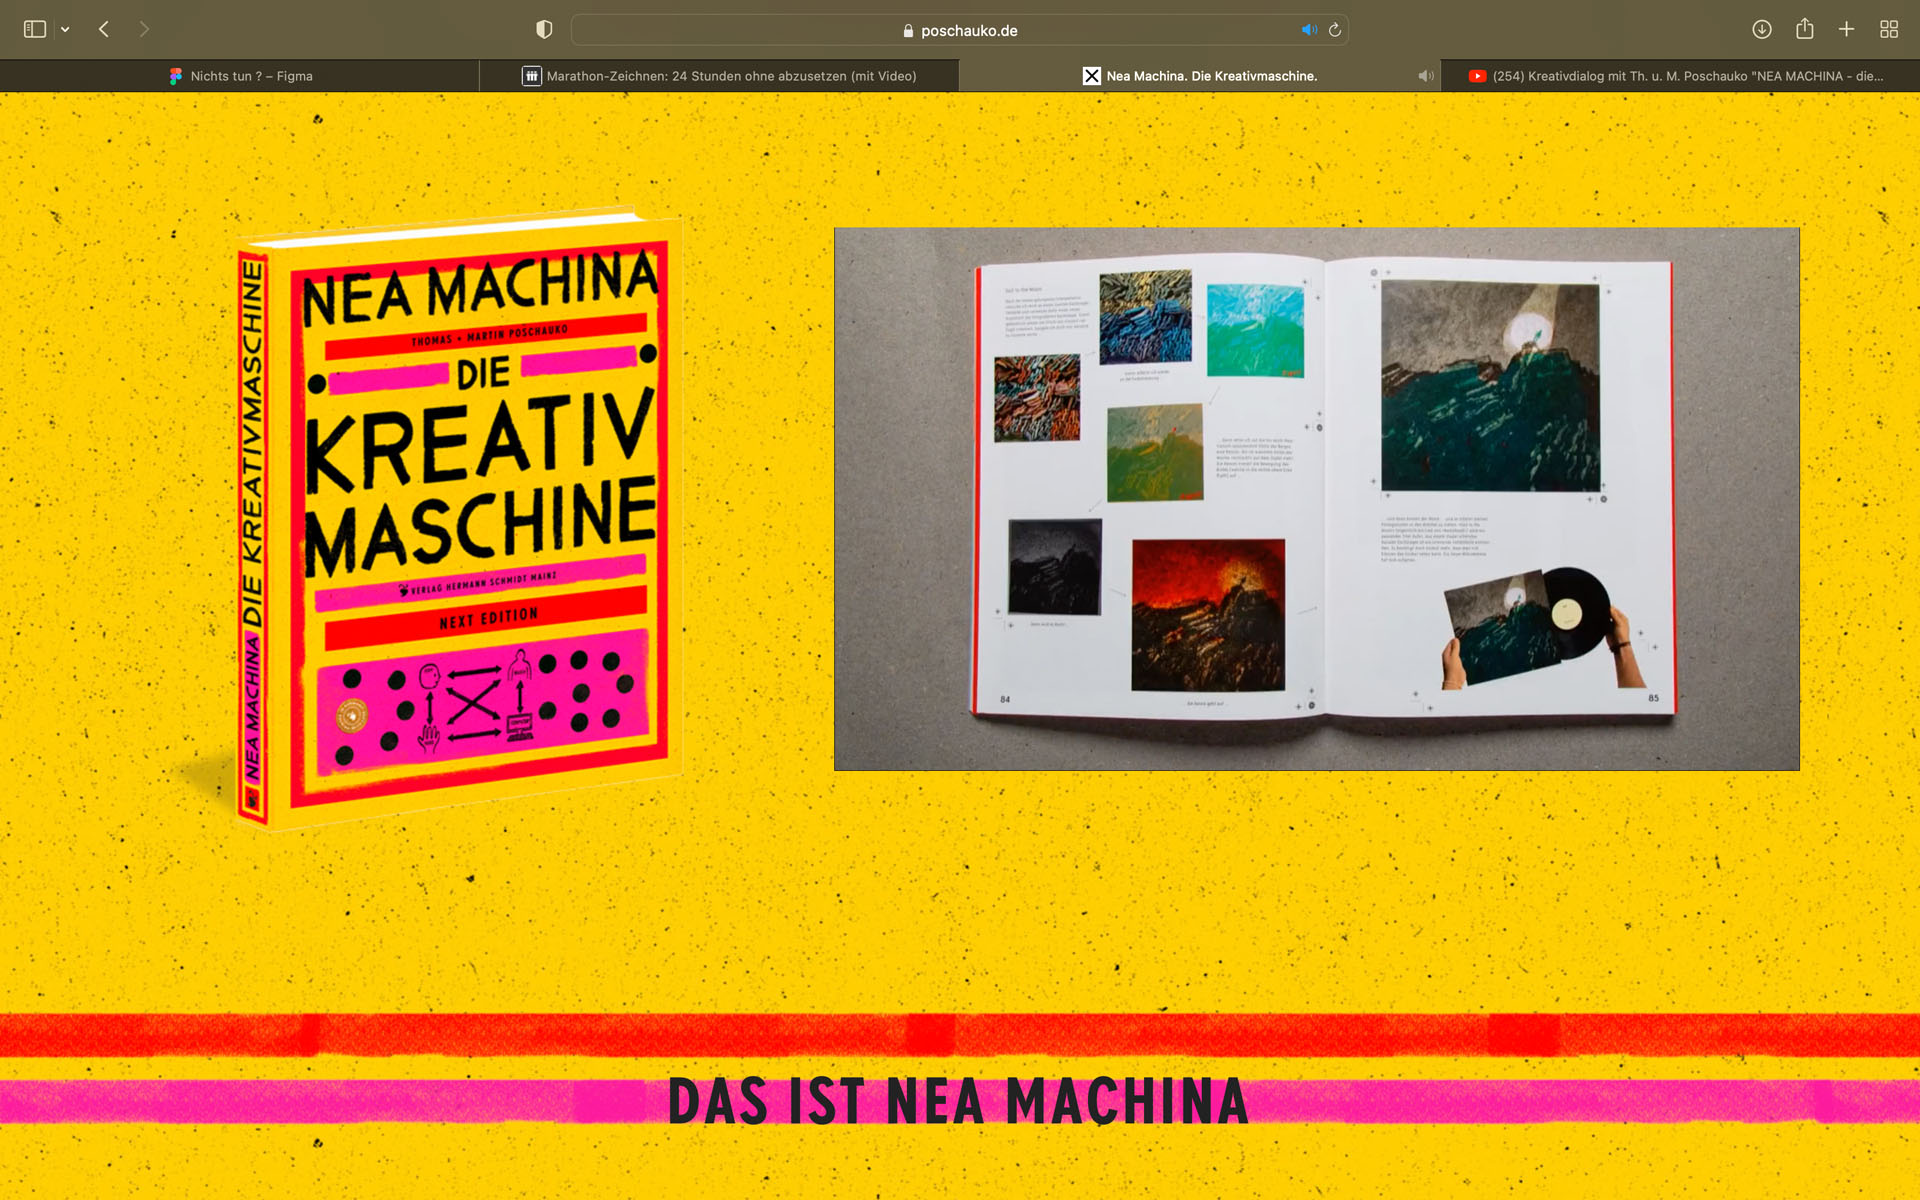This screenshot has width=1920, height=1200.
Task: Open a new tab
Action: (x=1846, y=30)
